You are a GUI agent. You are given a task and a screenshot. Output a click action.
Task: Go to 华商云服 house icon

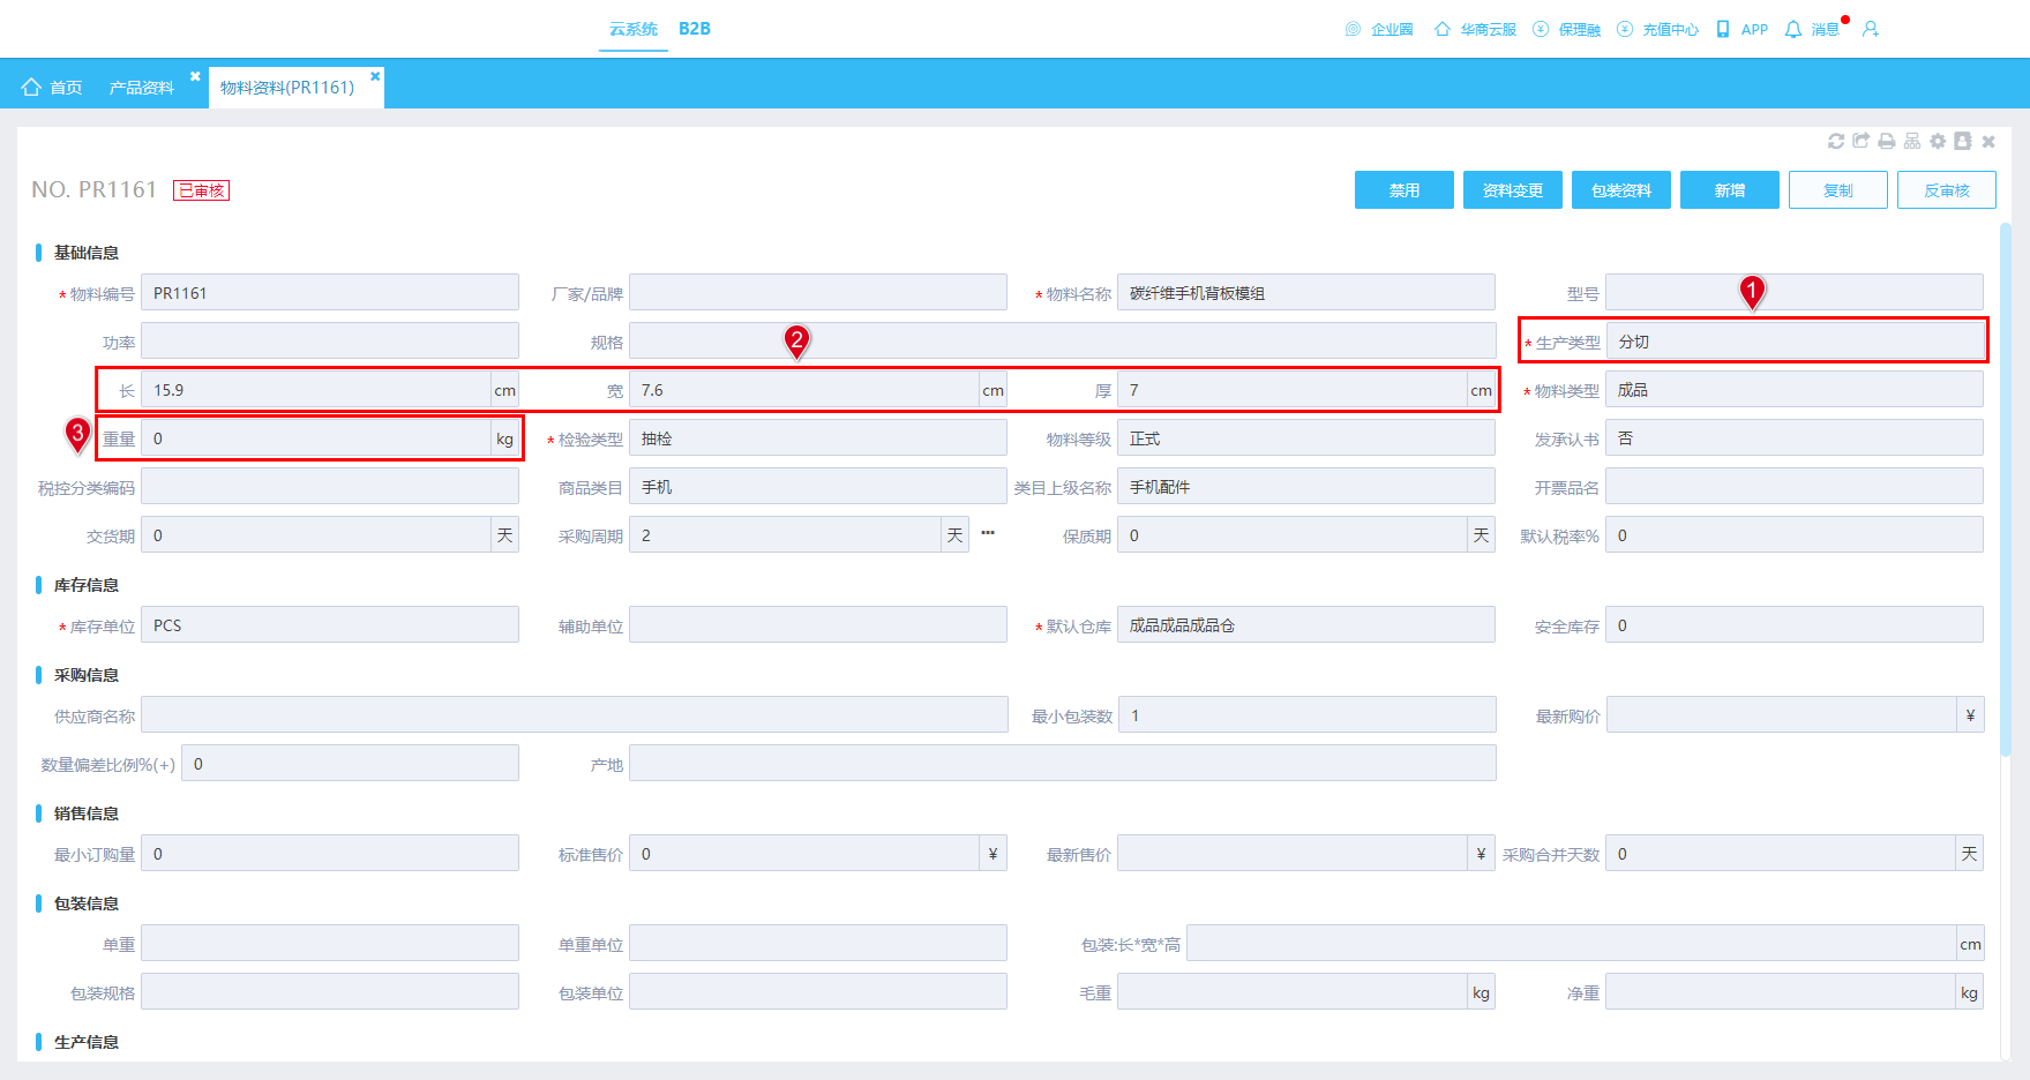1442,29
